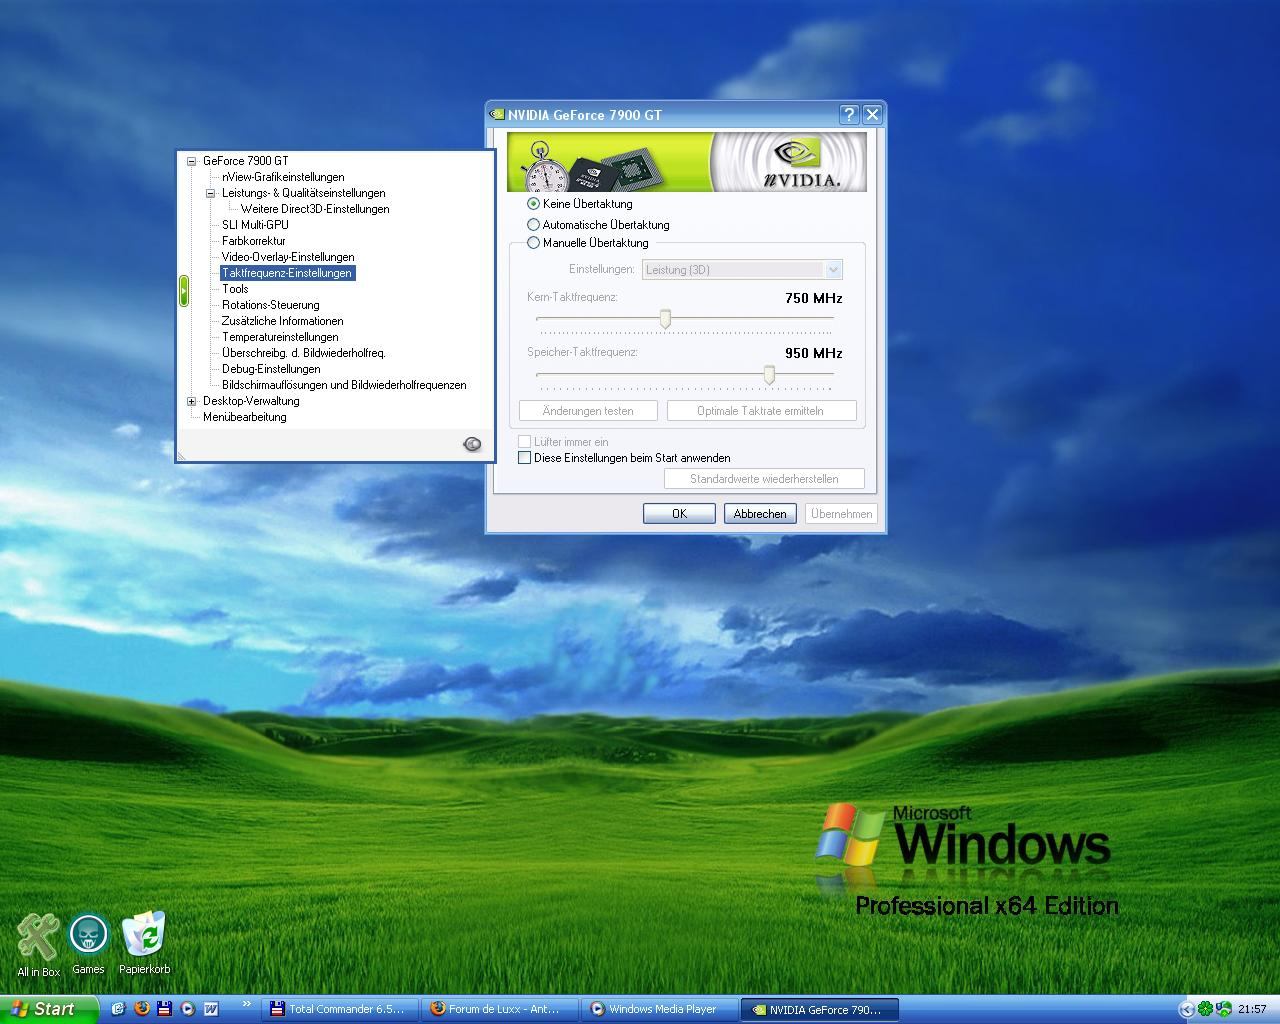1280x1024 pixels.
Task: Launch Total Commander from quick launch bar
Action: tap(165, 1009)
